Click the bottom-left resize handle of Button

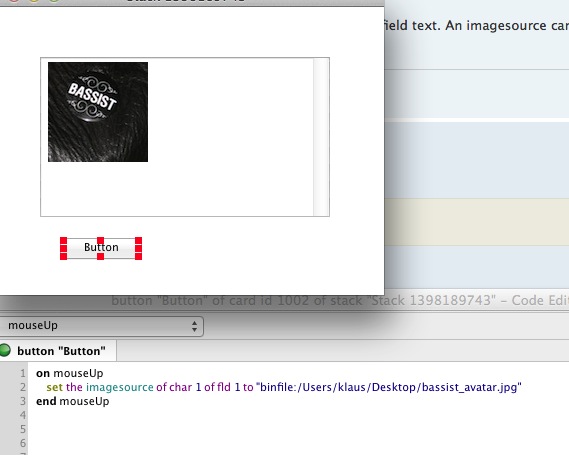[x=64, y=257]
